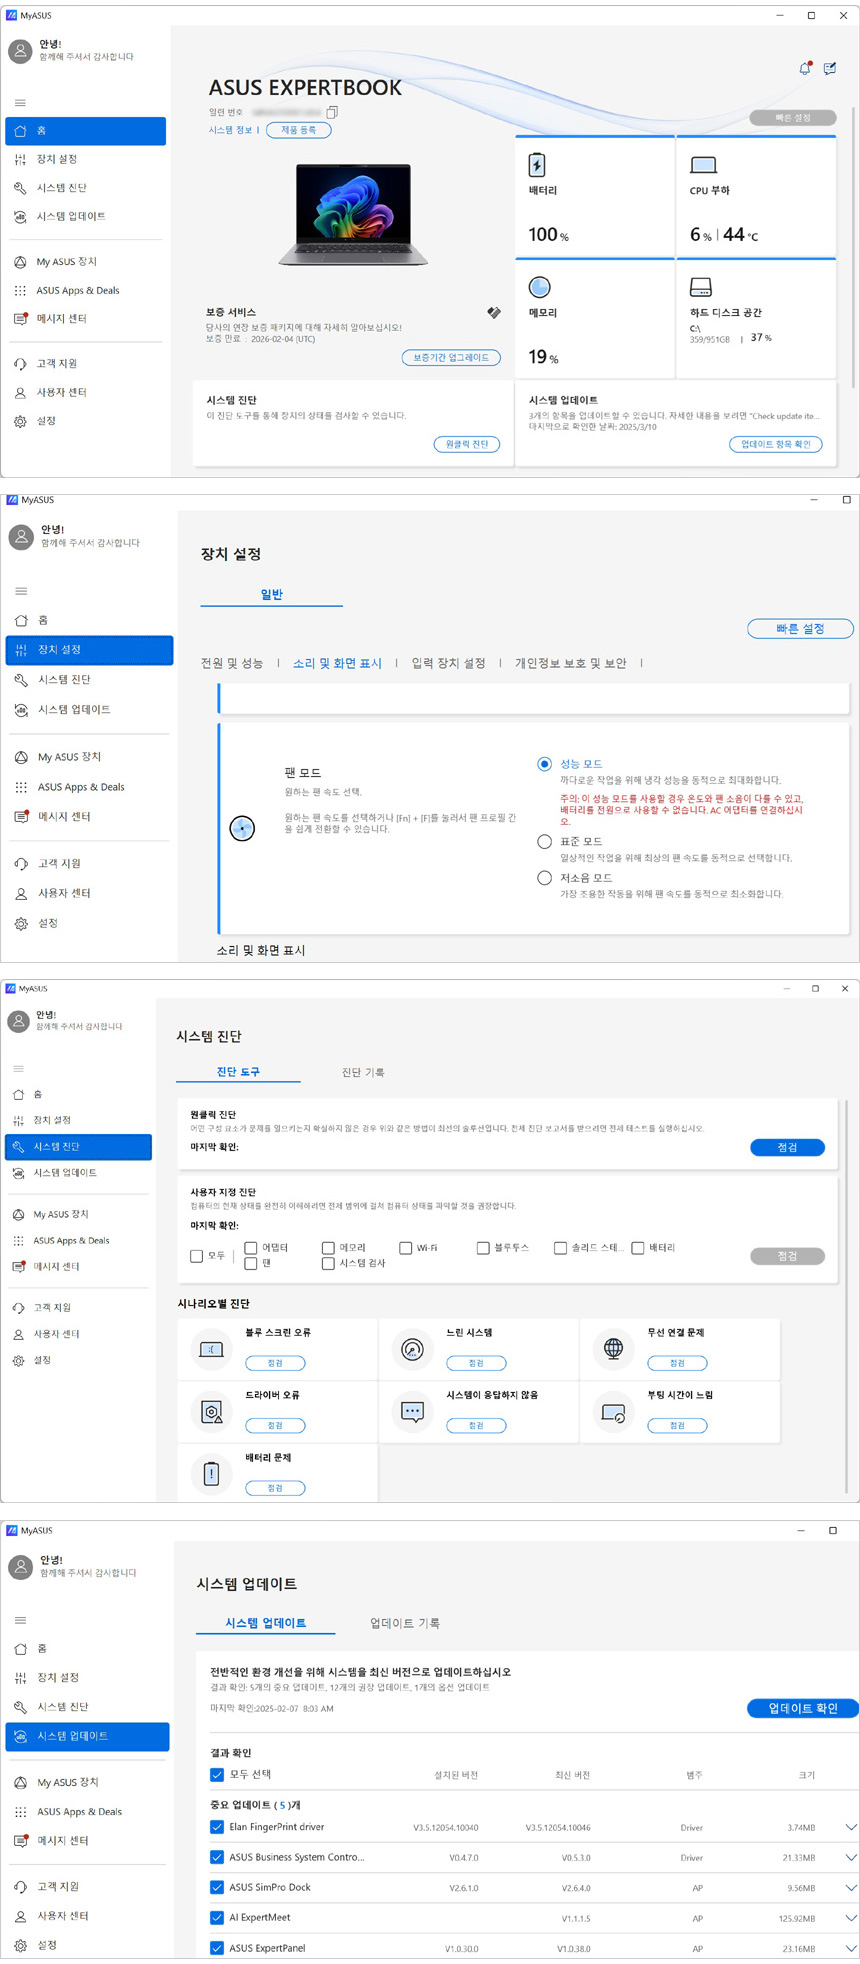Image resolution: width=860 pixels, height=1964 pixels.
Task: Expand the ASUS SimPro Dock update row
Action: pos(850,1888)
